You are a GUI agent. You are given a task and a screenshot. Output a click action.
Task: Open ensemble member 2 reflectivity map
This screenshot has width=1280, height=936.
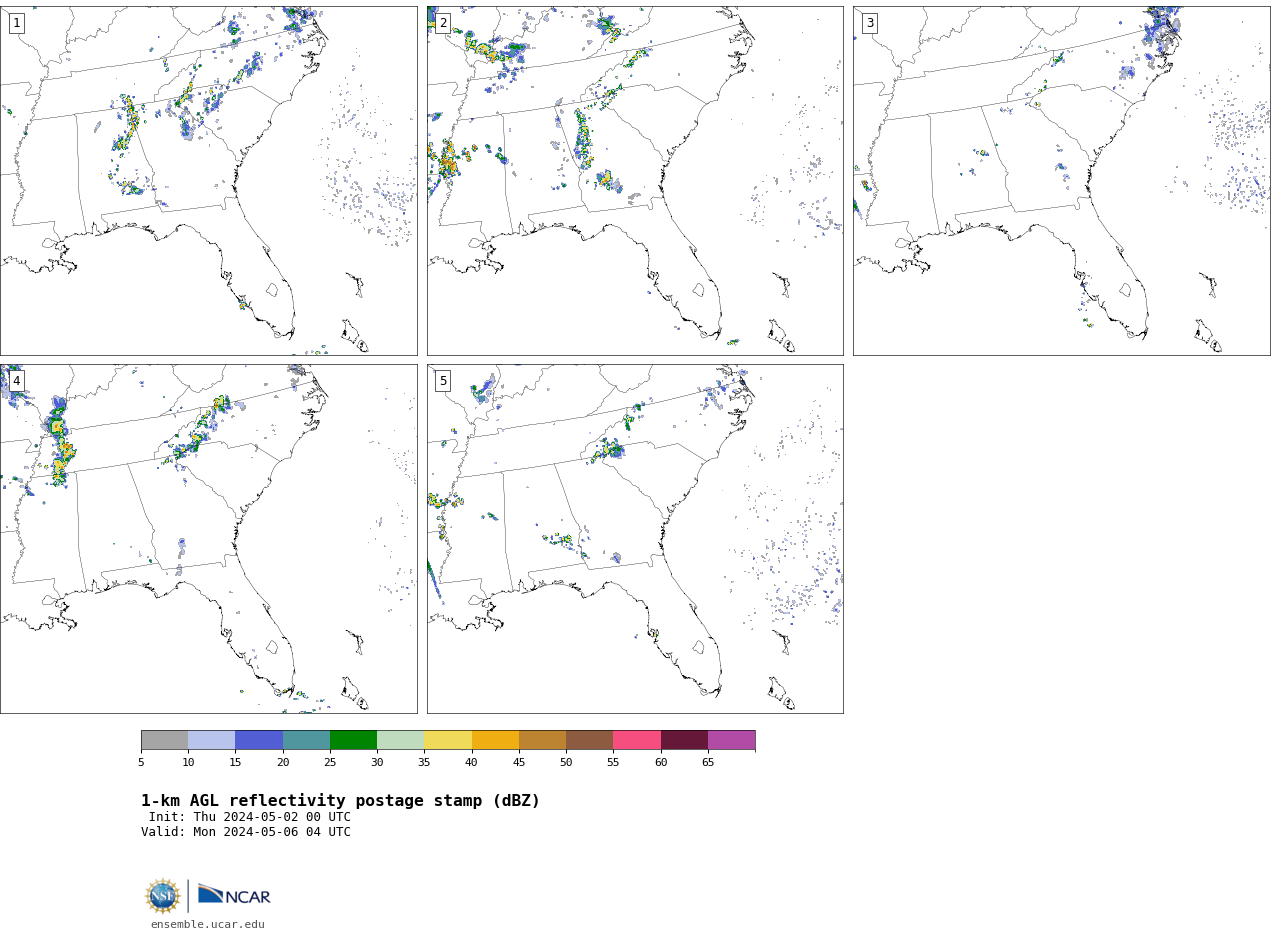coord(635,181)
